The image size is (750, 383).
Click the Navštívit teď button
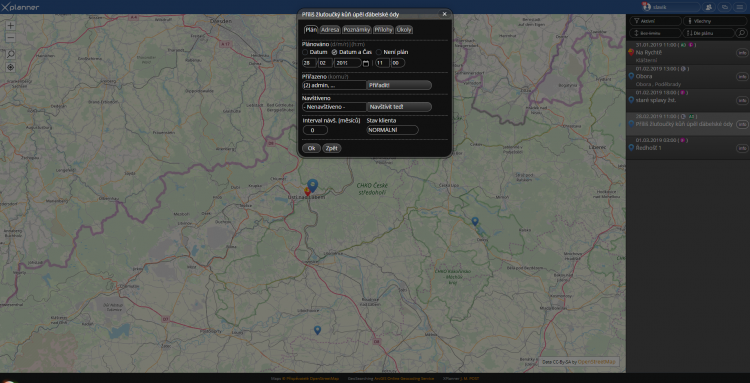(x=399, y=107)
